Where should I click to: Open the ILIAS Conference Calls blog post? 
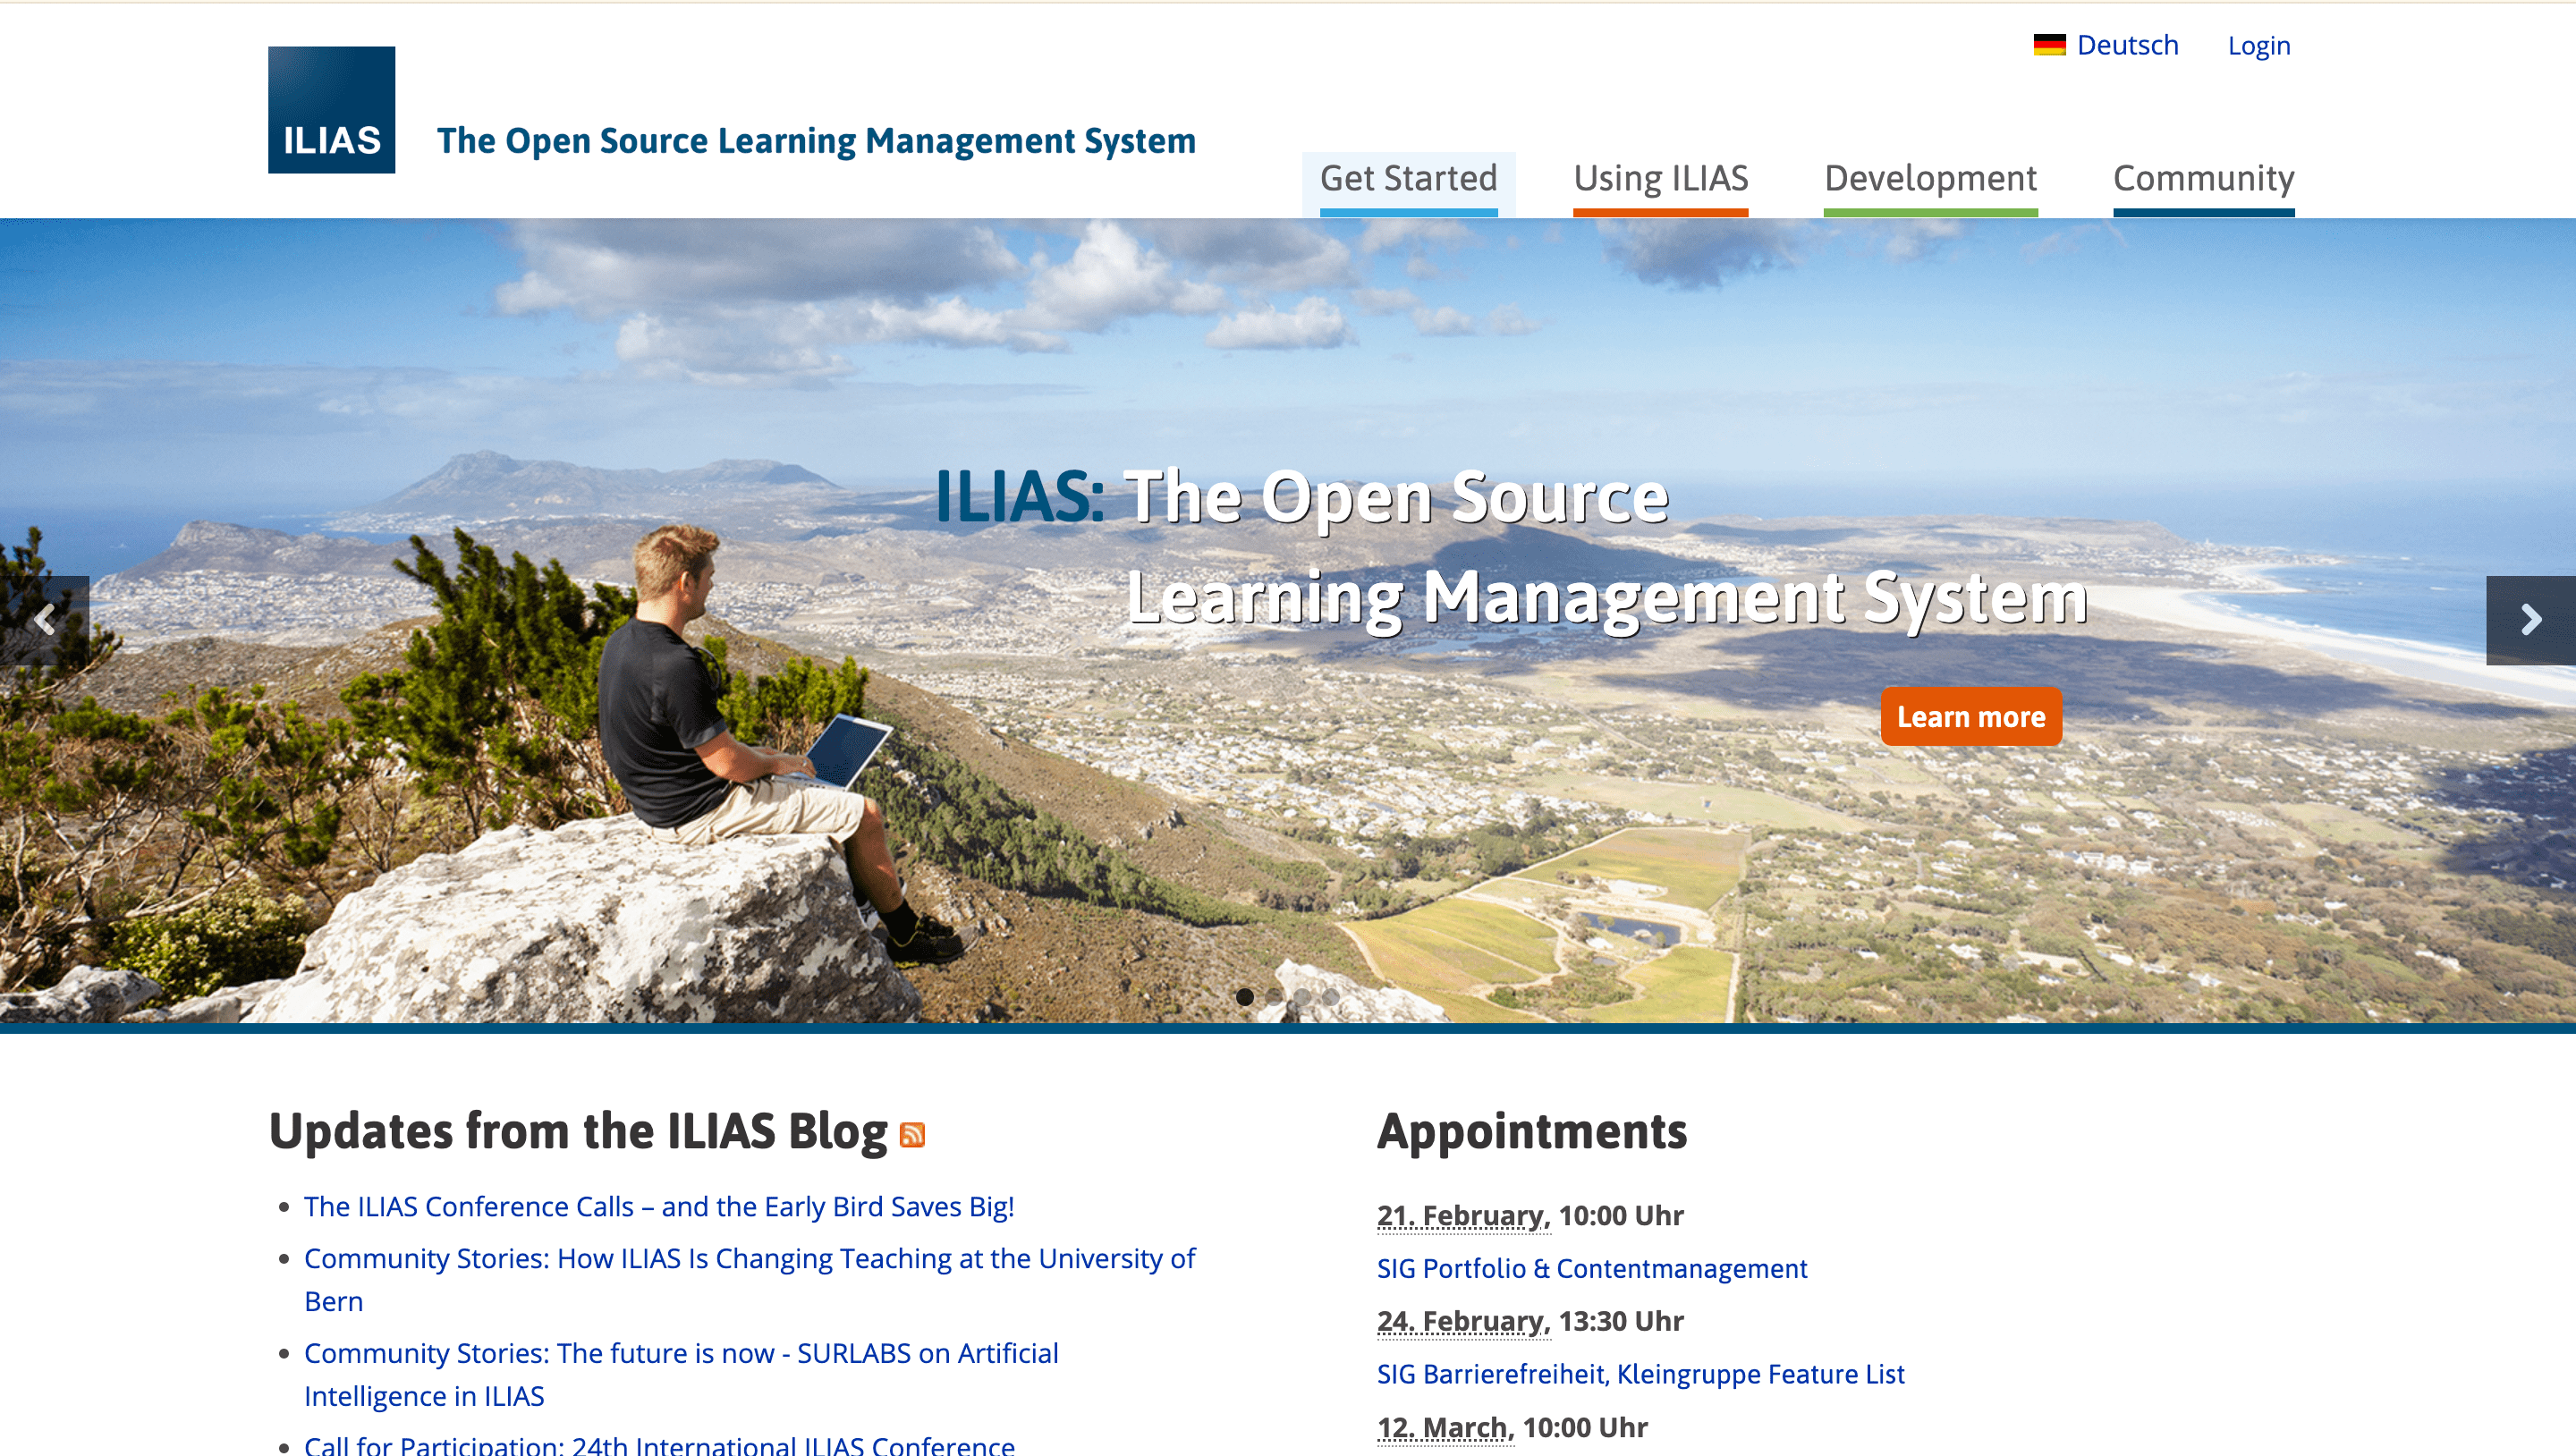pos(658,1206)
